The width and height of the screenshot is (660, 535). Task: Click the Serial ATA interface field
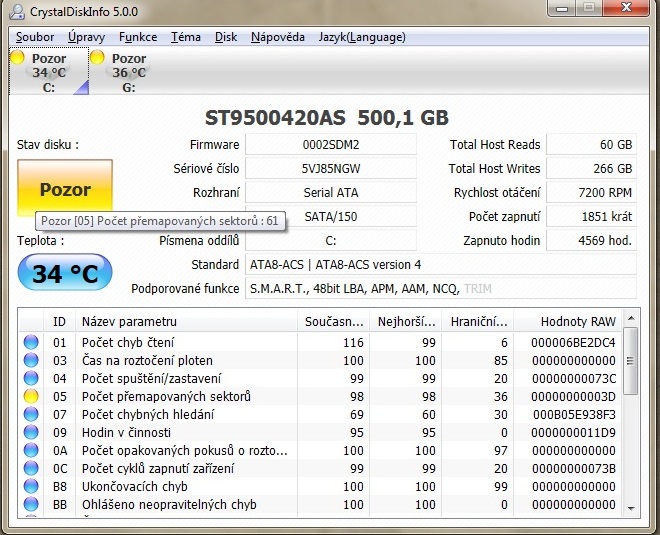331,193
